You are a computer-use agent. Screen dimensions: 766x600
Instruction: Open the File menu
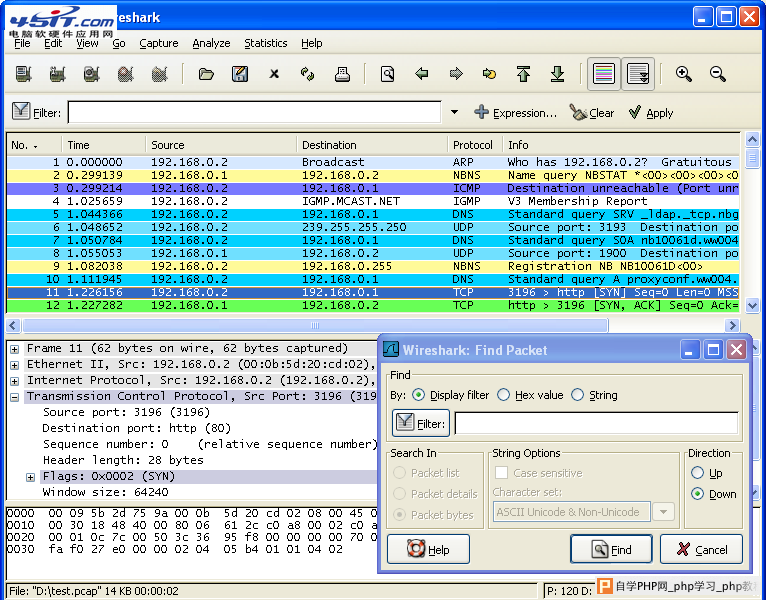22,43
